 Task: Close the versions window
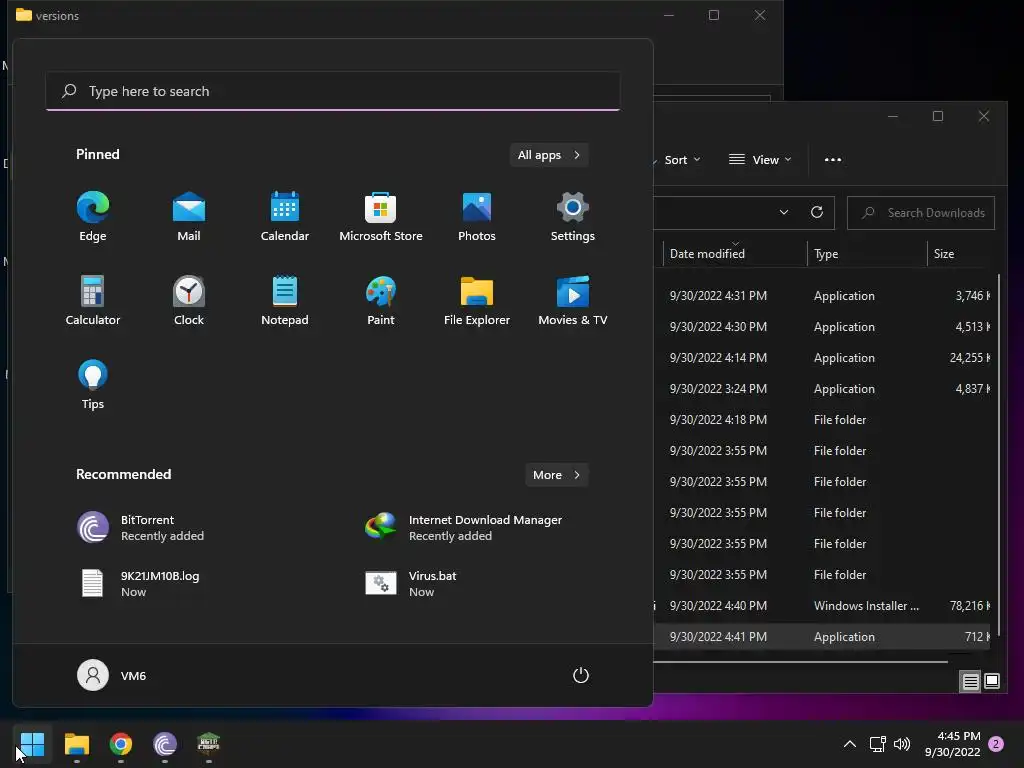coord(760,15)
